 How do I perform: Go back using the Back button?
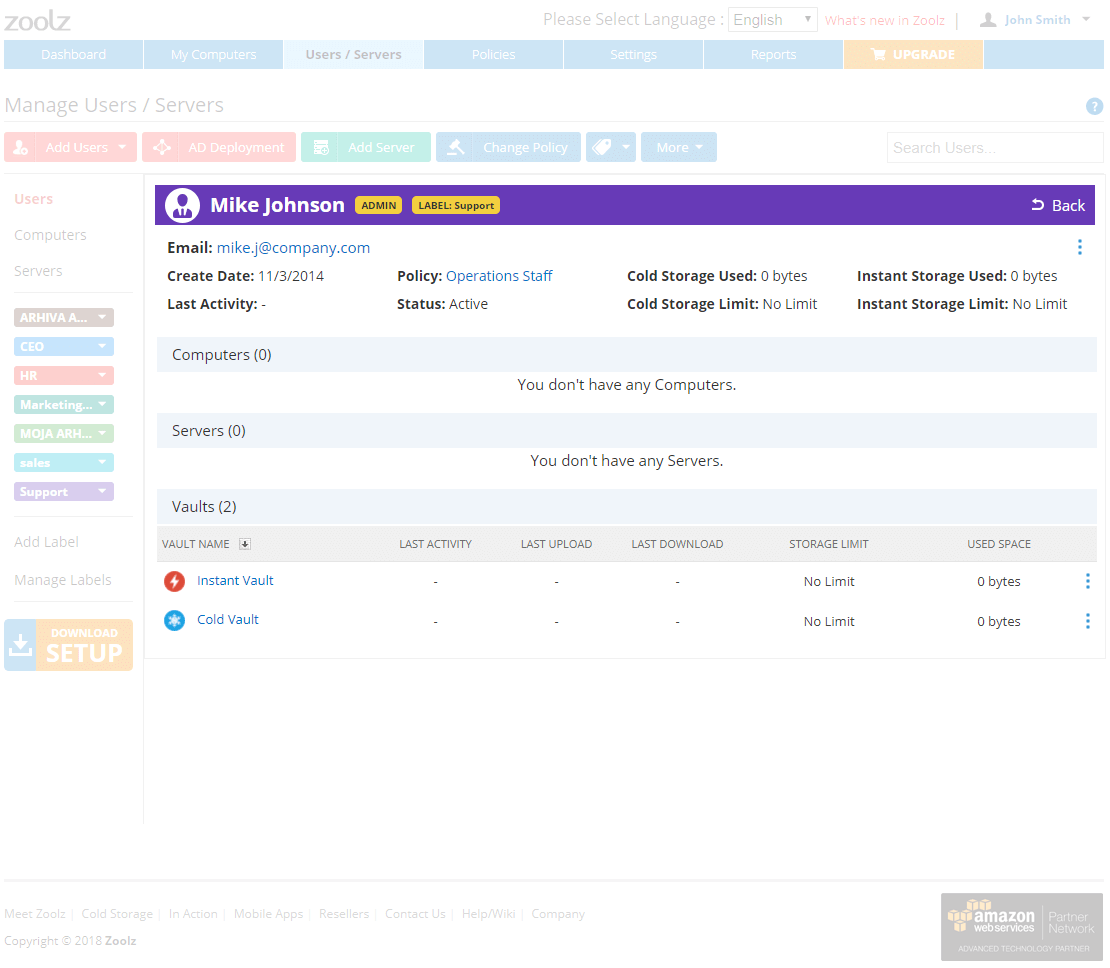pos(1058,205)
